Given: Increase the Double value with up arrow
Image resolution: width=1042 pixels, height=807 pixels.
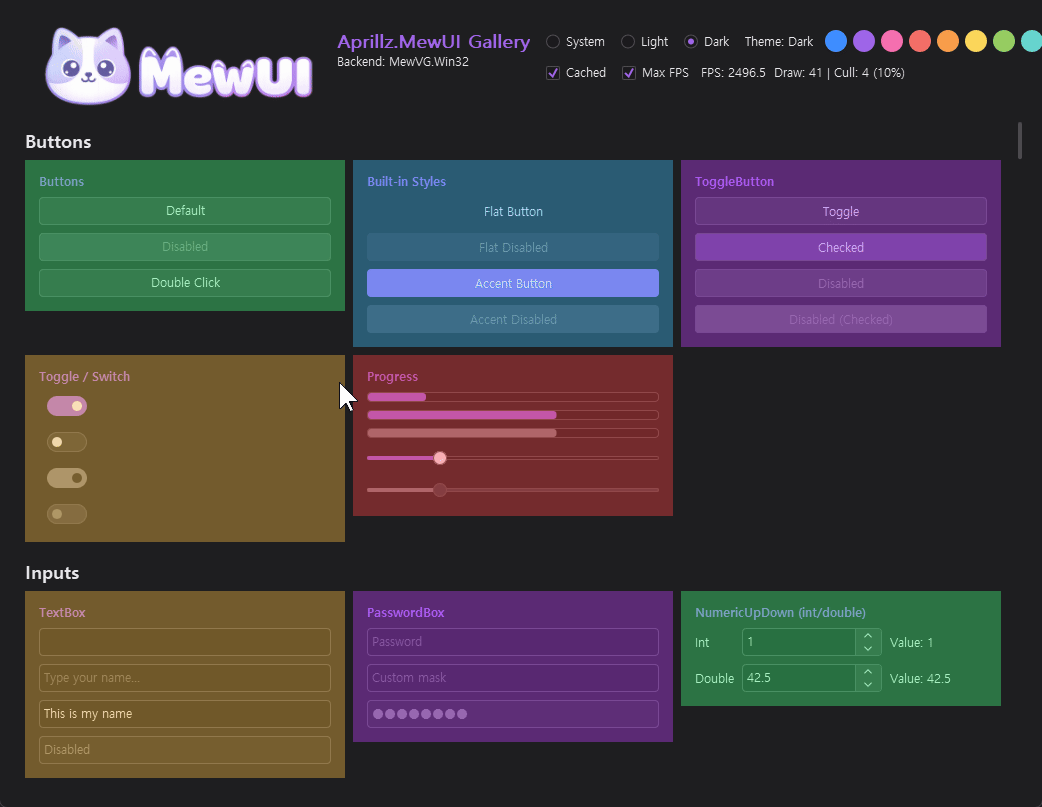Looking at the screenshot, I should [x=868, y=671].
